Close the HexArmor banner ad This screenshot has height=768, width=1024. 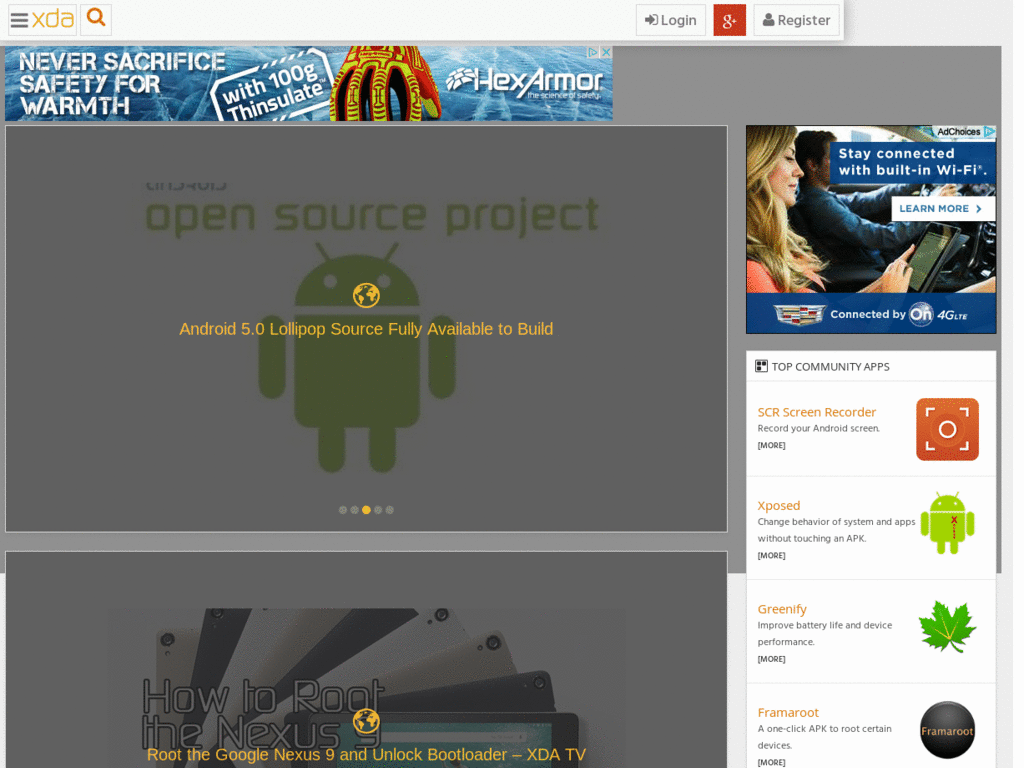pyautogui.click(x=606, y=52)
